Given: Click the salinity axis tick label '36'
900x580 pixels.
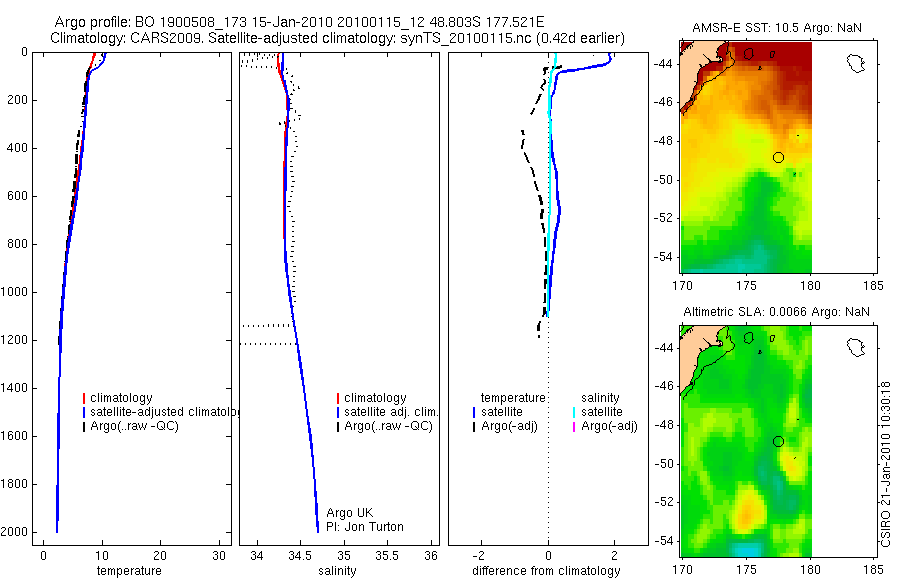Looking at the screenshot, I should coord(431,555).
